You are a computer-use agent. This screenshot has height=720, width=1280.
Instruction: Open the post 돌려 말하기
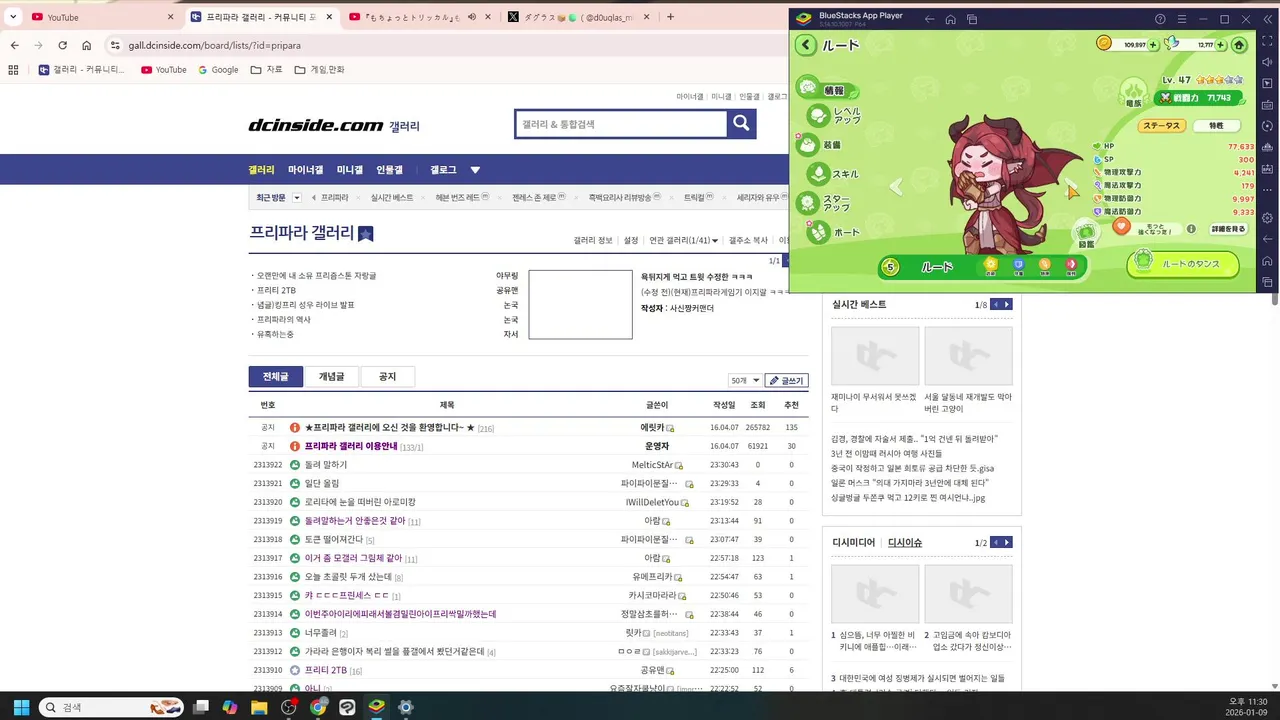click(x=326, y=465)
